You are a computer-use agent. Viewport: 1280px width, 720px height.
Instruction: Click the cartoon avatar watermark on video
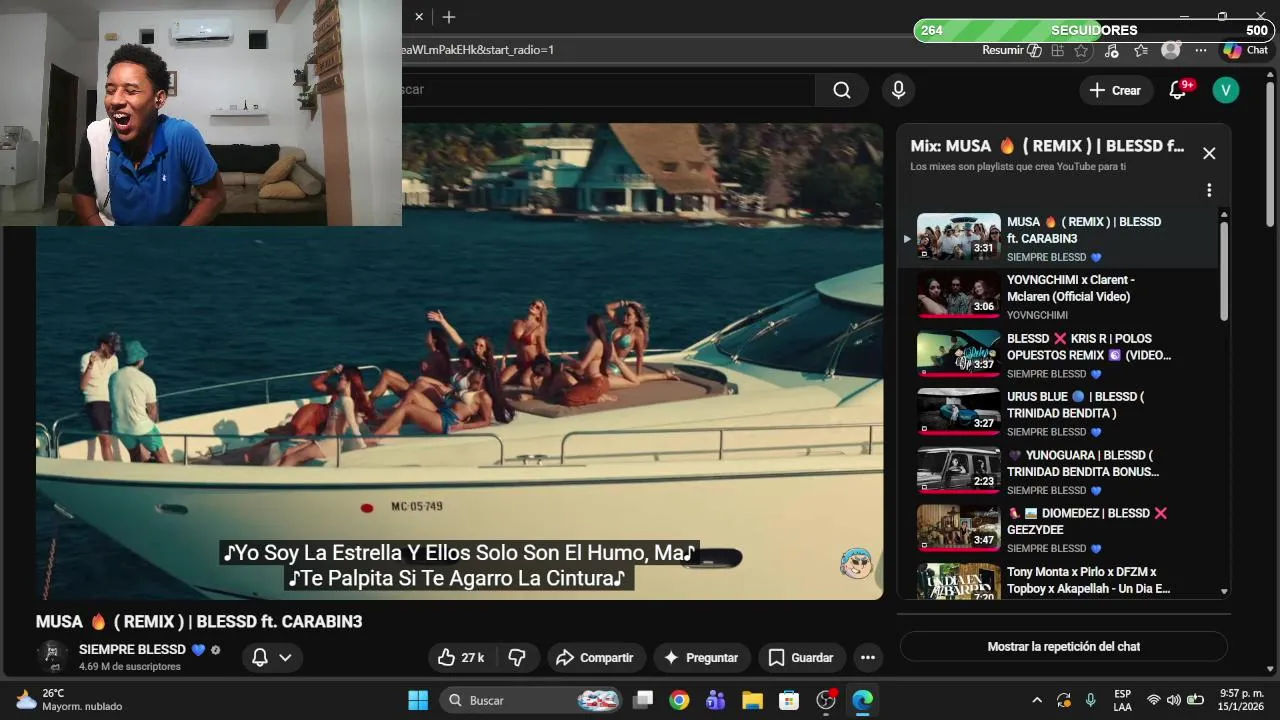click(x=856, y=564)
